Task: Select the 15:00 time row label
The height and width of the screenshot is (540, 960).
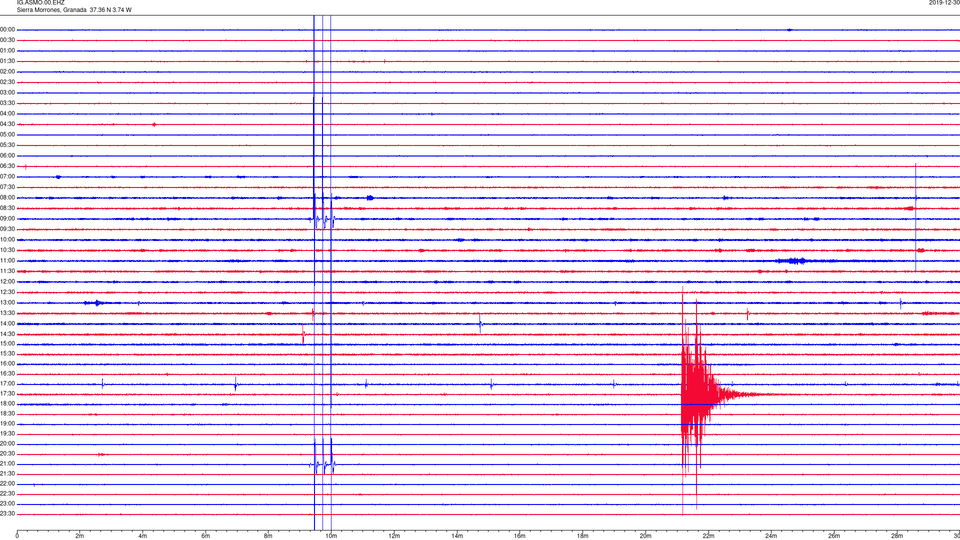Action: point(7,343)
